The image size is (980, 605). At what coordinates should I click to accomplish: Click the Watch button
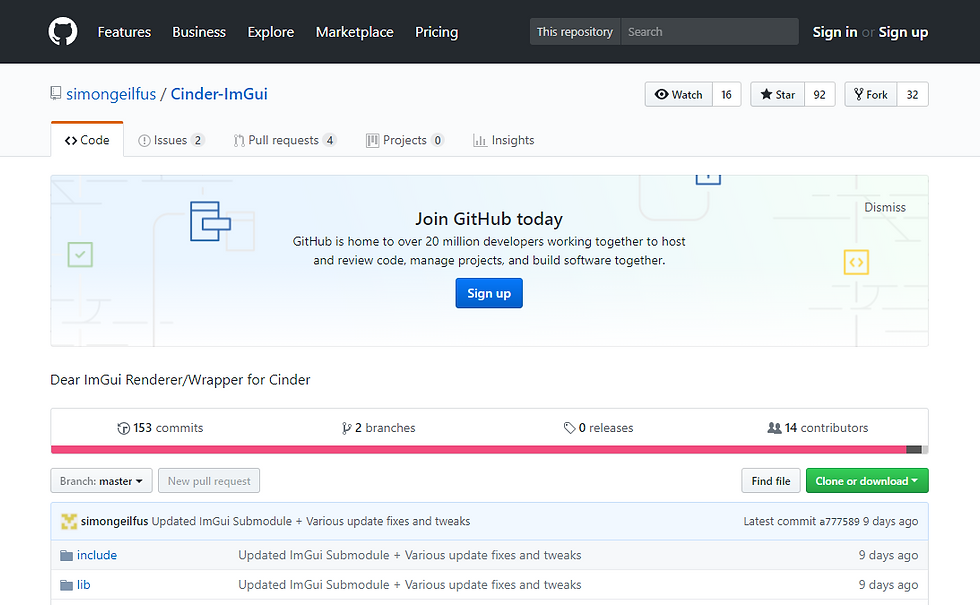click(x=679, y=94)
